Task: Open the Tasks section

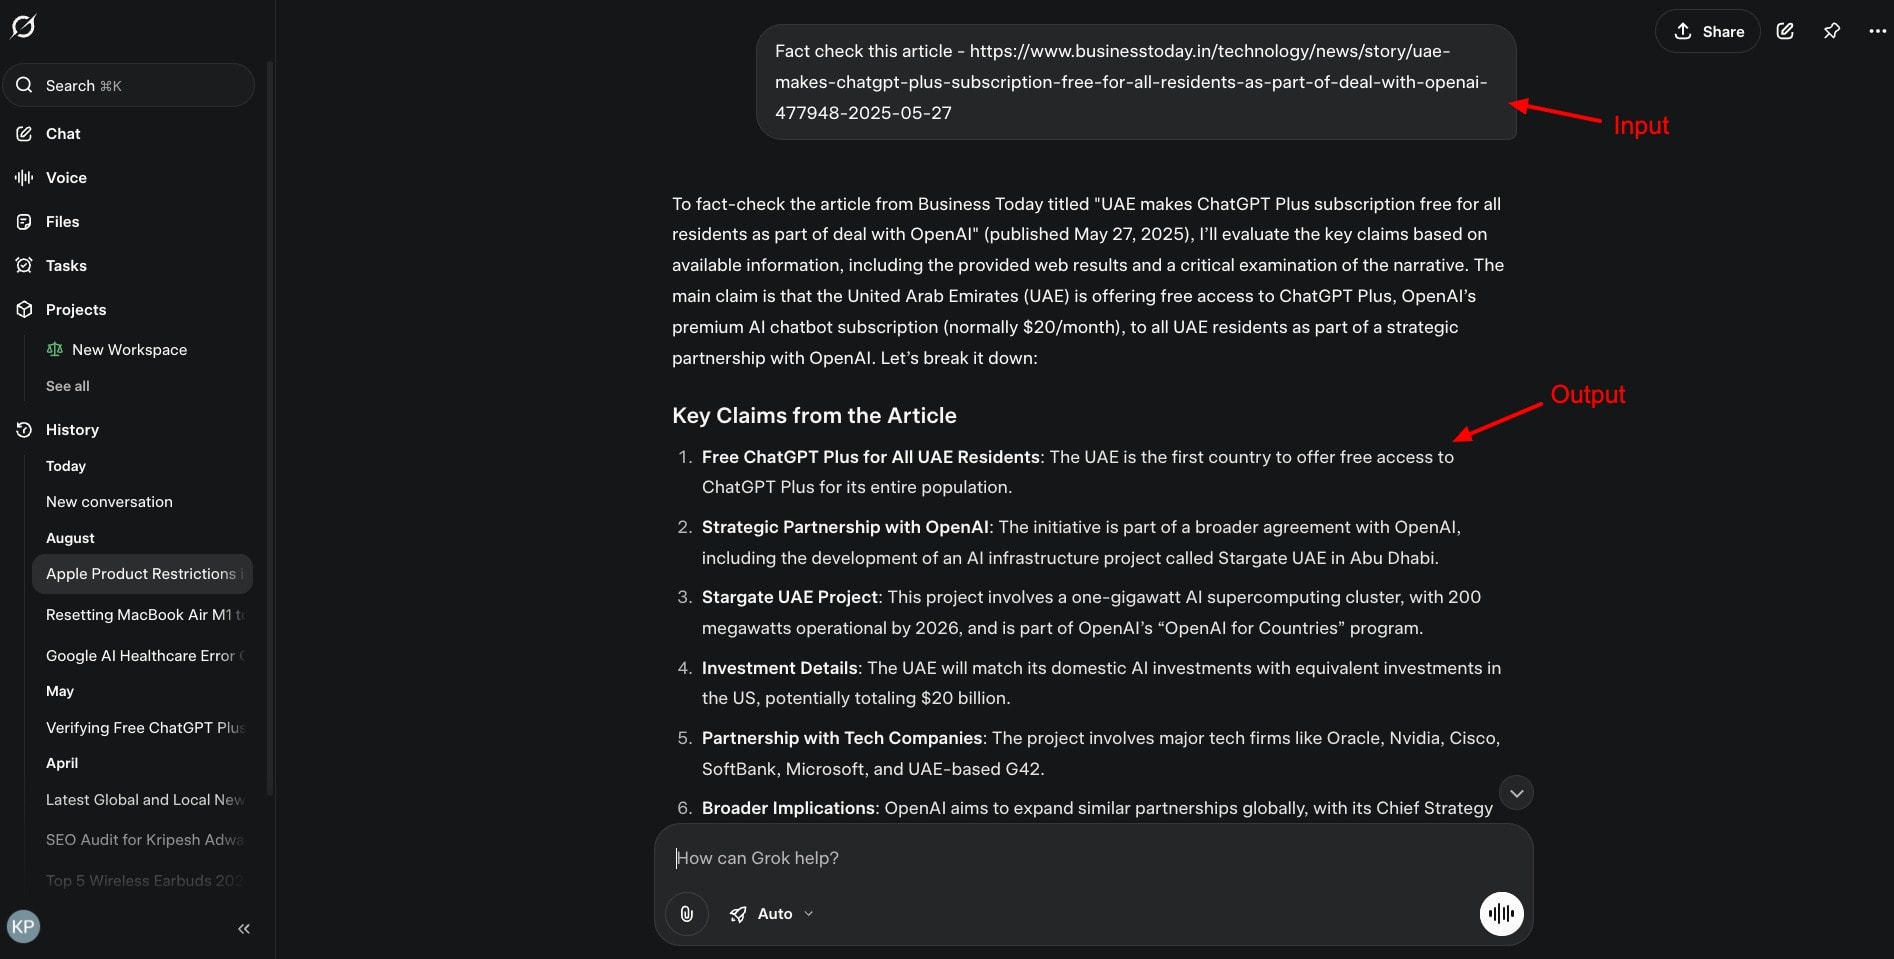Action: [66, 266]
